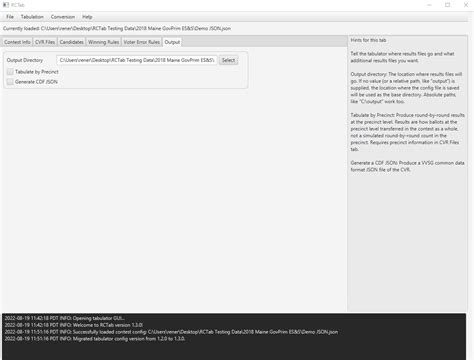Click the 'Tabulate by Precinct' label text
The image size is (474, 360).
[x=37, y=72]
